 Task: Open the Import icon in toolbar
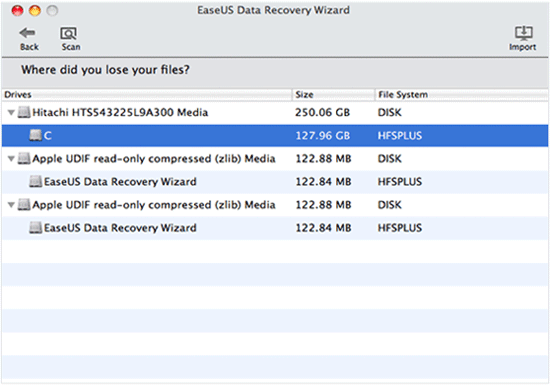523,33
